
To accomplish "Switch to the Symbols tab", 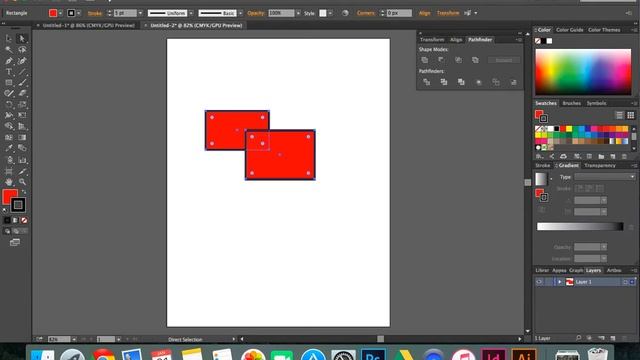I will coord(596,103).
